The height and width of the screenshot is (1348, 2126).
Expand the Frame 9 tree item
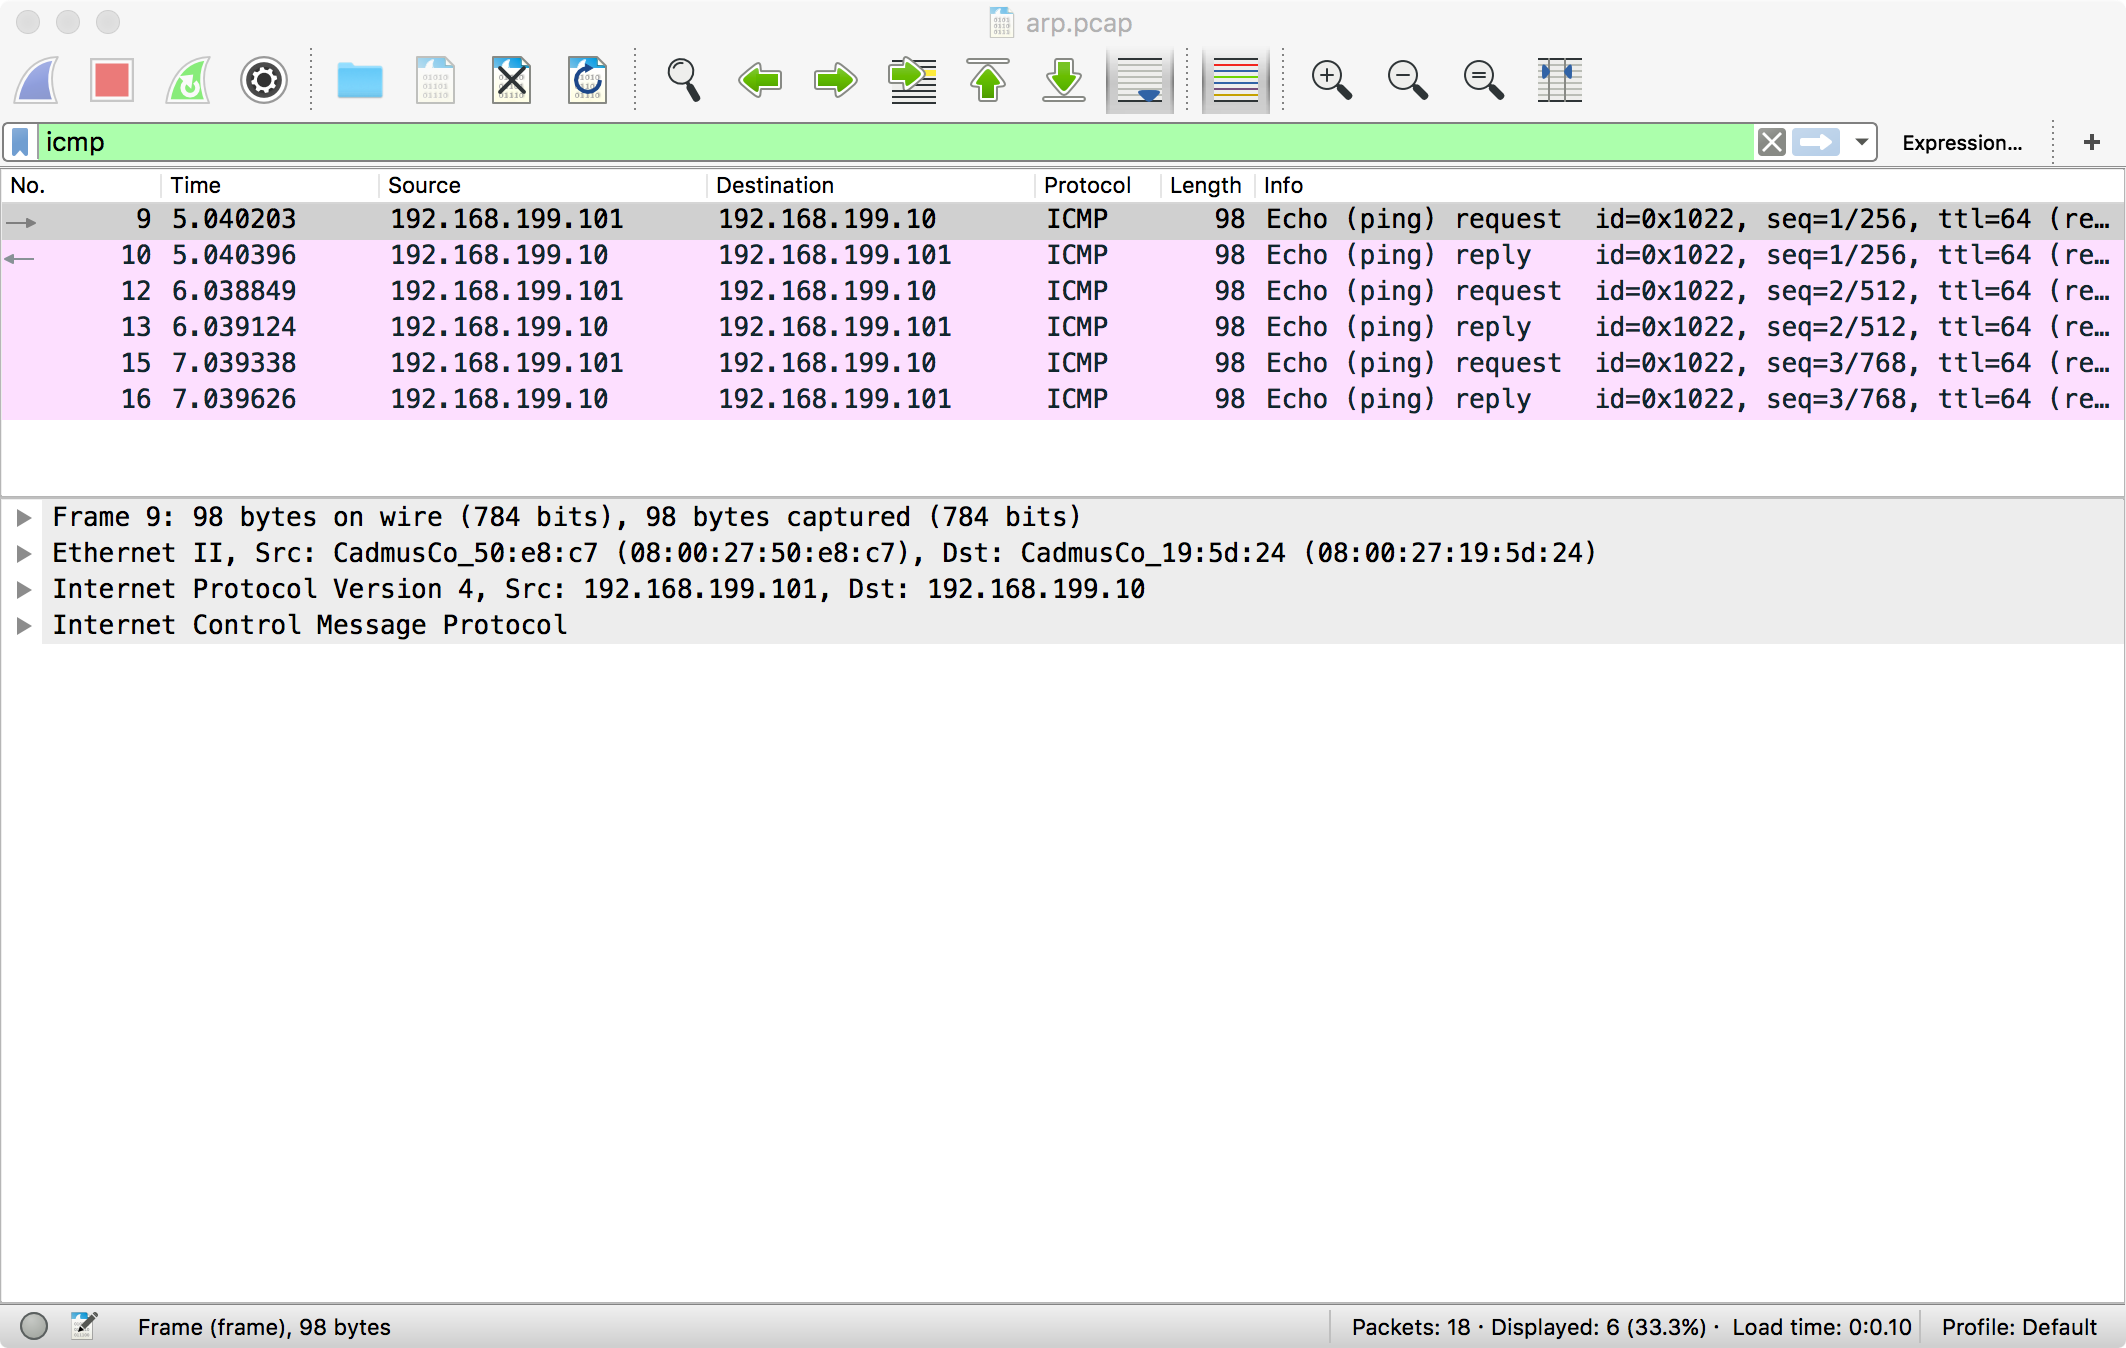tap(24, 517)
